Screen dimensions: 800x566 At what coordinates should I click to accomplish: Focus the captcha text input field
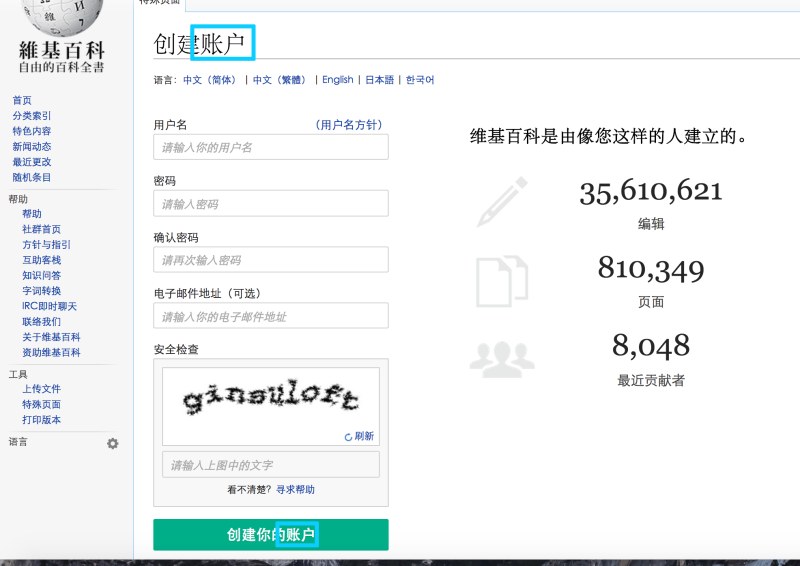pyautogui.click(x=271, y=464)
